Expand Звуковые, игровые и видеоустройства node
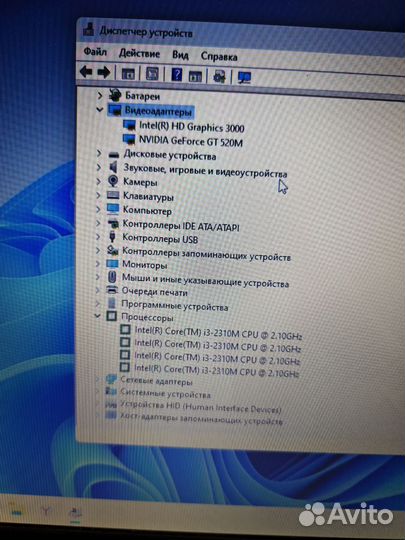 99,167
